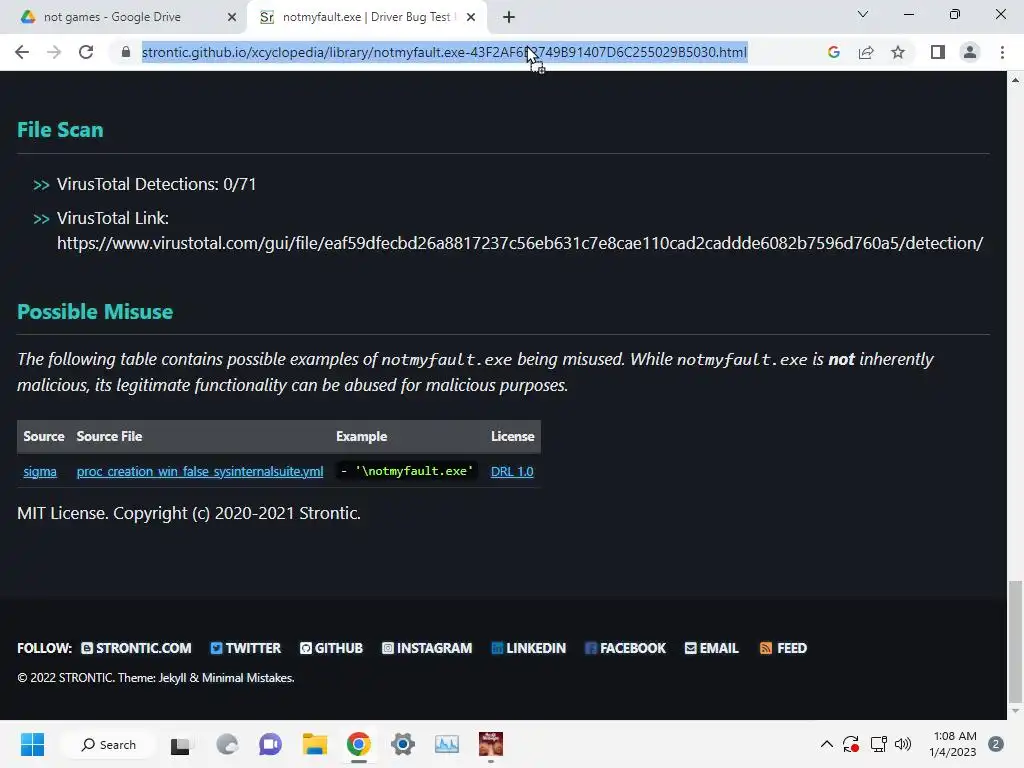Open the Chat app on the taskbar

point(270,744)
